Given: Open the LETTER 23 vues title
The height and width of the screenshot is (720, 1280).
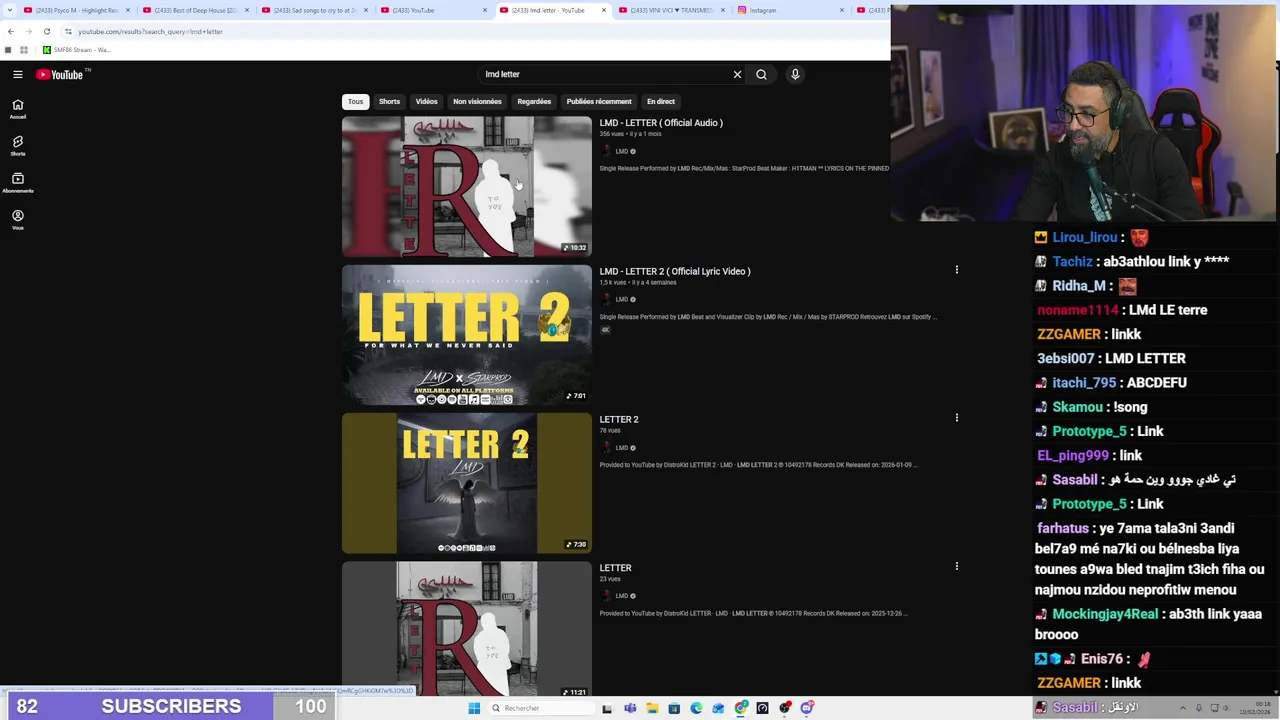Looking at the screenshot, I should pyautogui.click(x=615, y=567).
